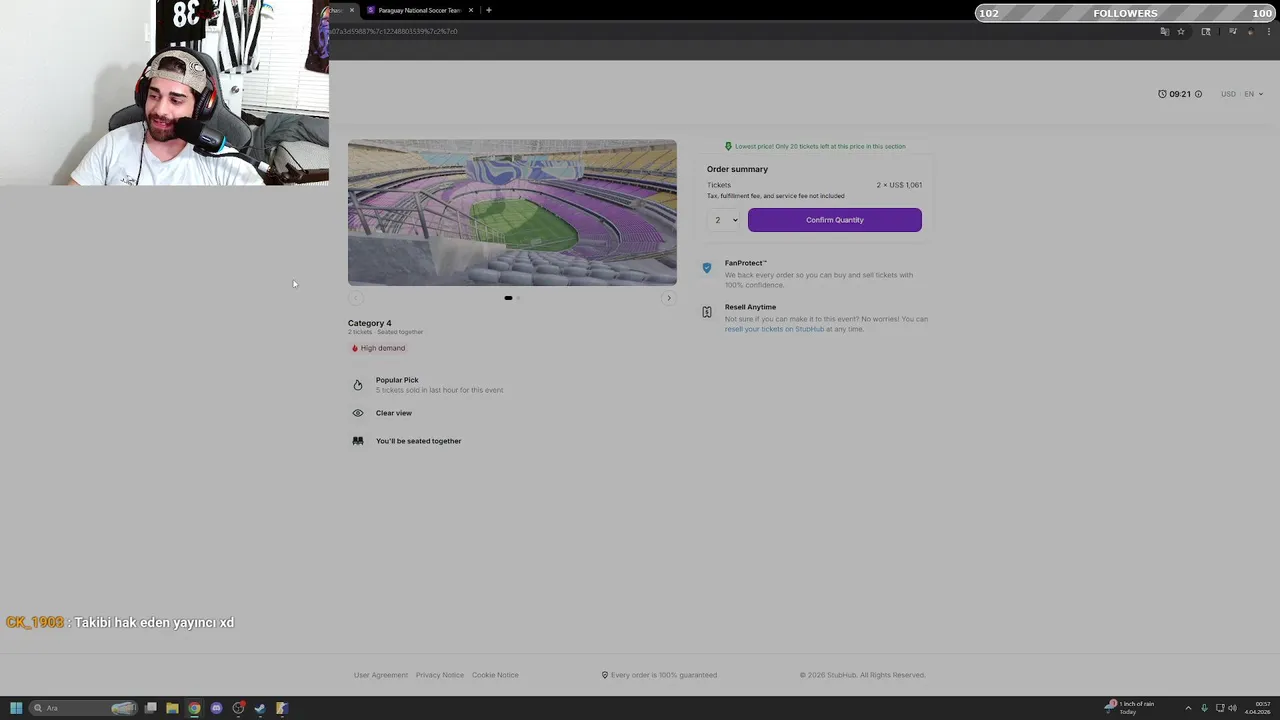Click the seated together seats icon
The height and width of the screenshot is (720, 1280).
click(358, 441)
